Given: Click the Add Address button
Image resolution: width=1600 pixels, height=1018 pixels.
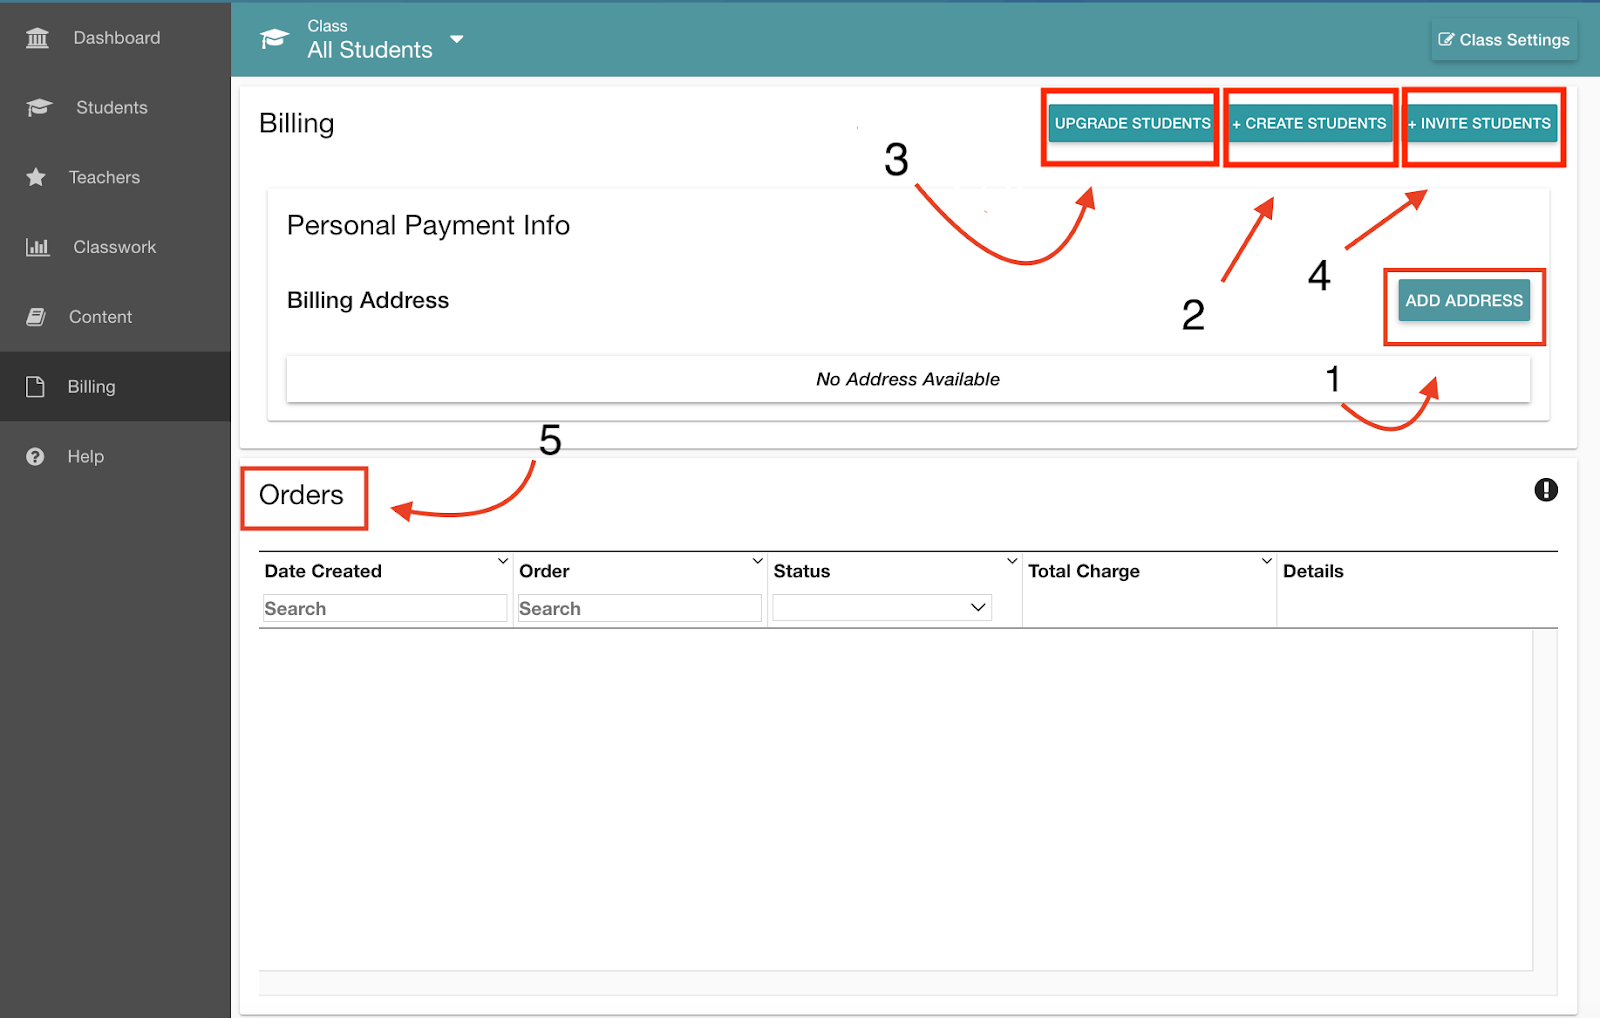Looking at the screenshot, I should tap(1464, 300).
